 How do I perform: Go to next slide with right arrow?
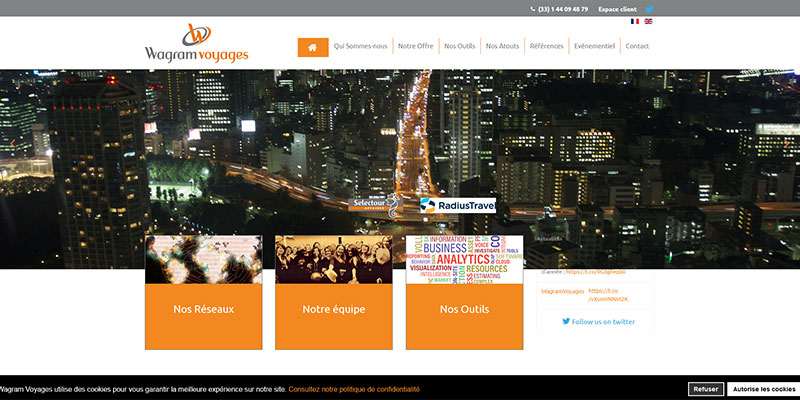787,144
